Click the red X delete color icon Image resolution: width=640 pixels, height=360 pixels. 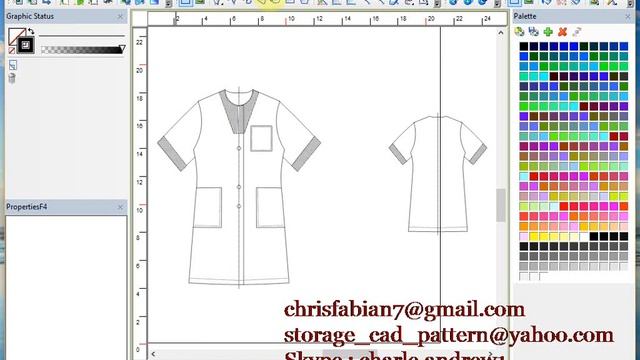click(x=562, y=31)
